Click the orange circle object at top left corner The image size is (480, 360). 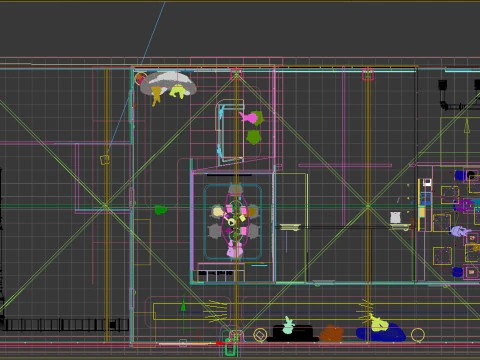140,78
